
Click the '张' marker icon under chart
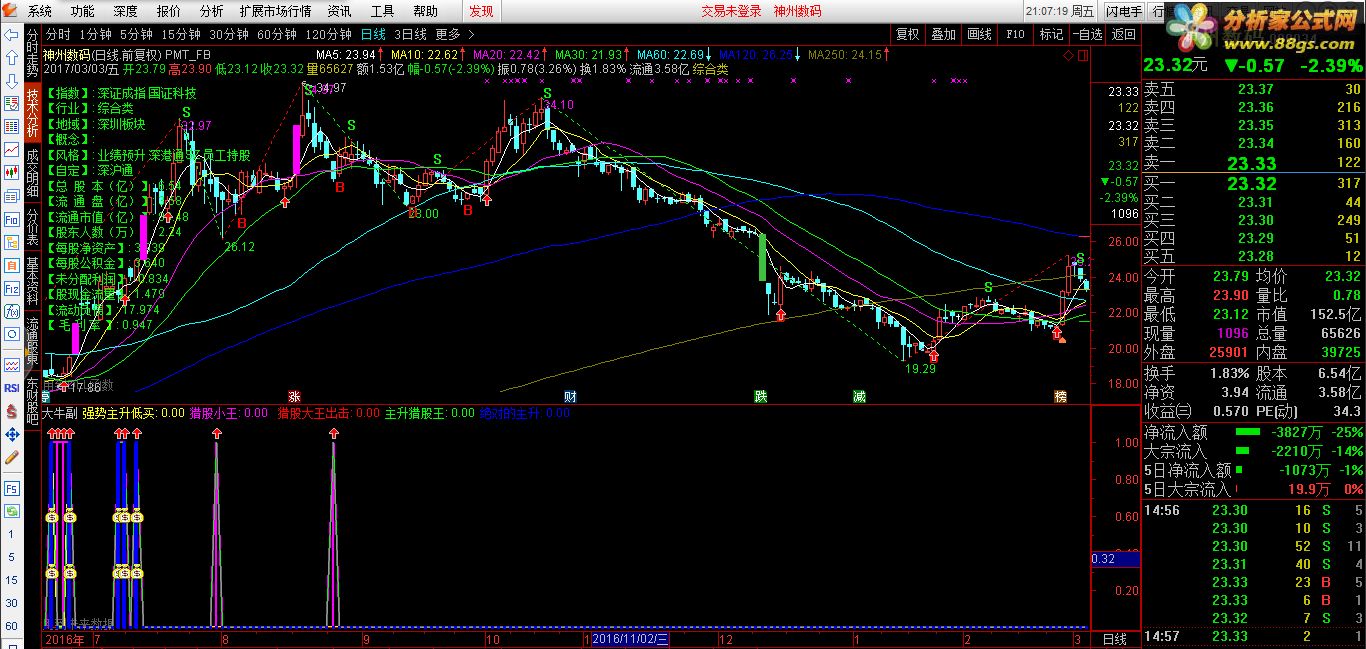(294, 396)
